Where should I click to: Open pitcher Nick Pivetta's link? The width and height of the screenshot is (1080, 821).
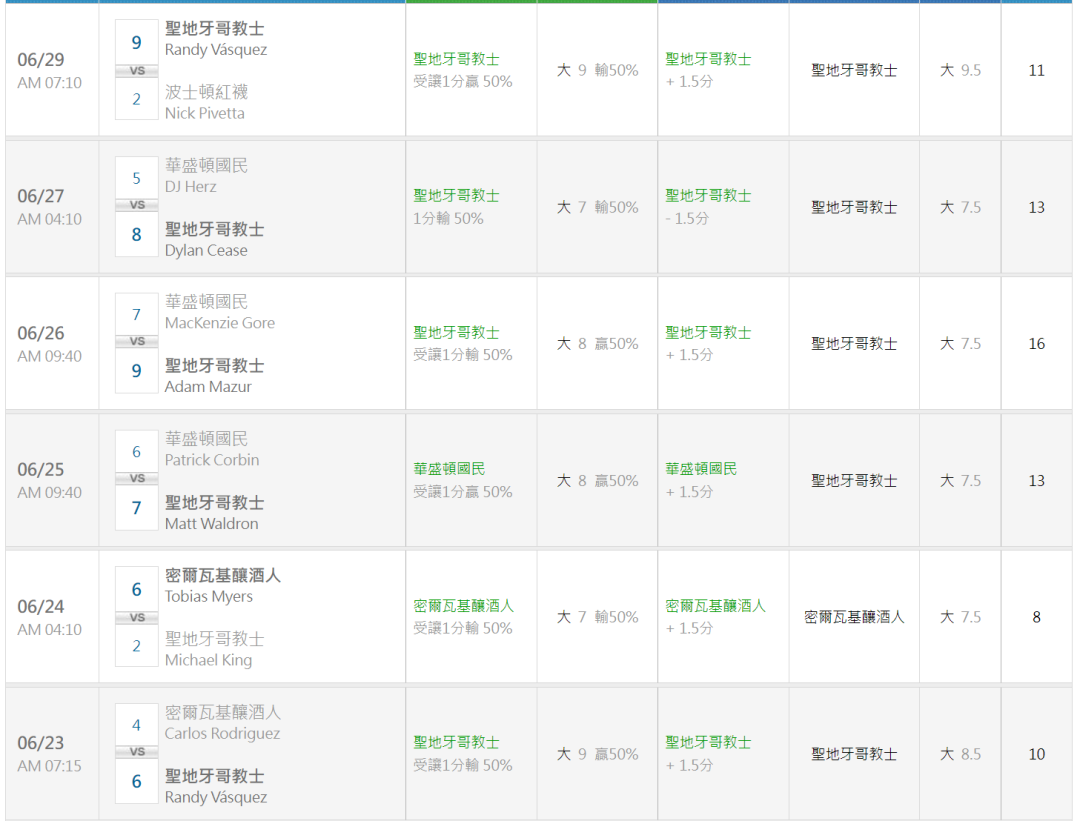click(x=205, y=114)
